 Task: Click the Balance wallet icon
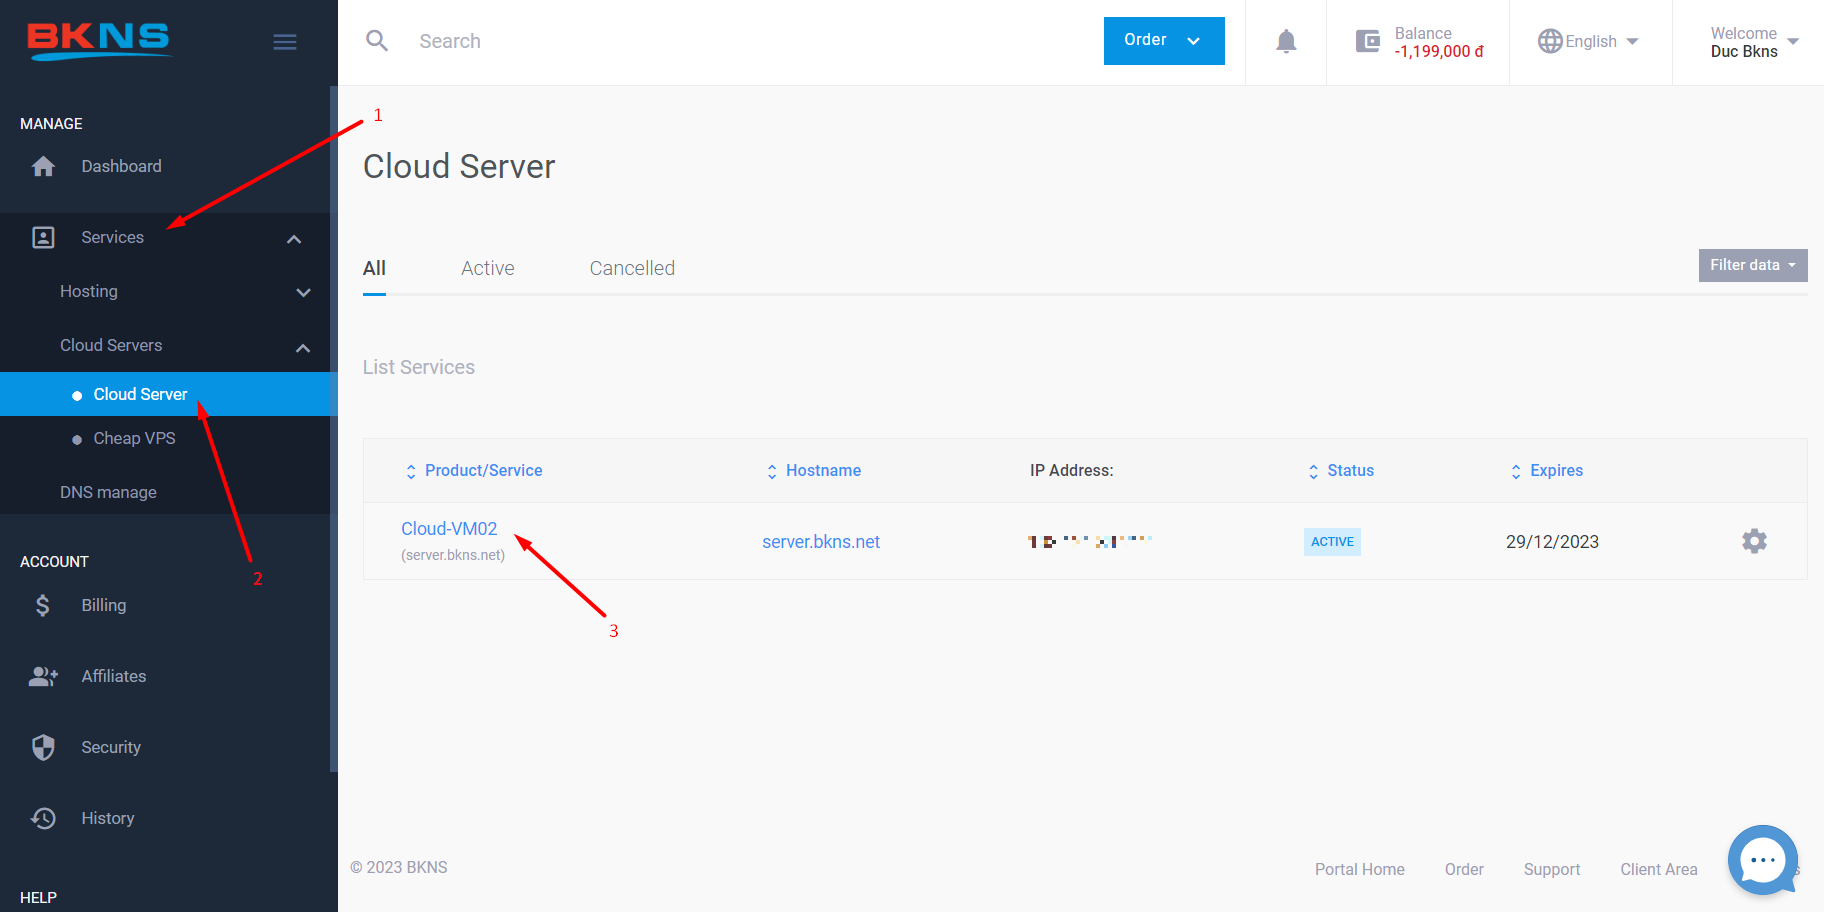tap(1367, 41)
